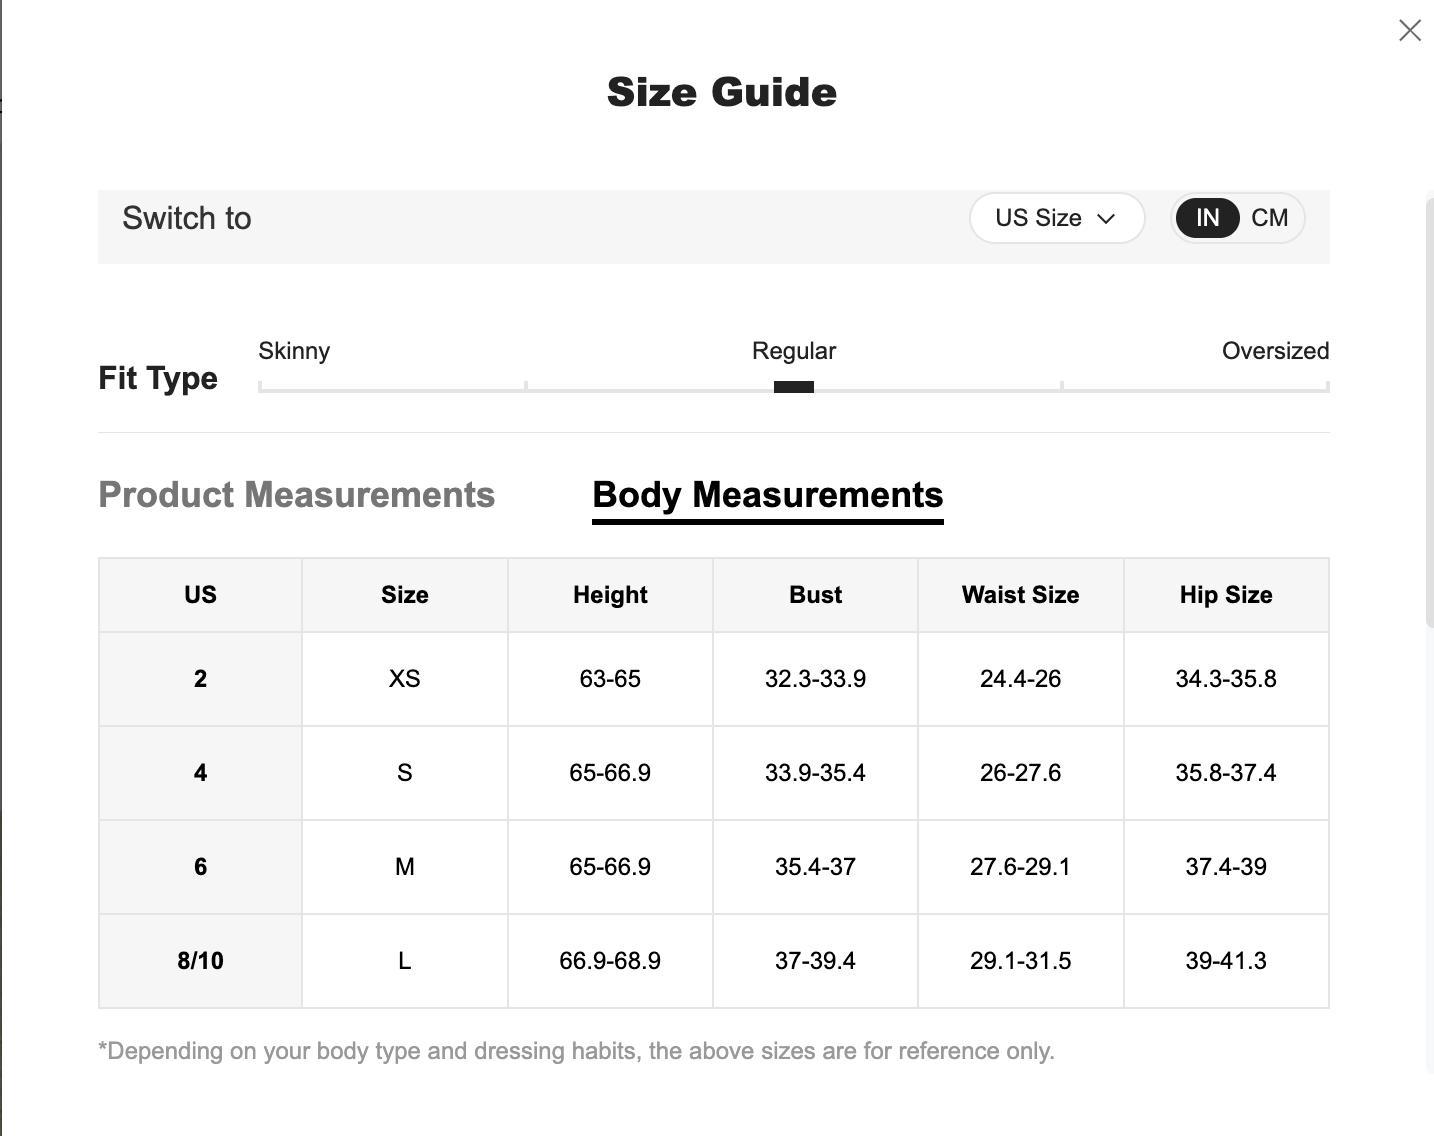
Task: Click the Height column header
Action: (610, 595)
